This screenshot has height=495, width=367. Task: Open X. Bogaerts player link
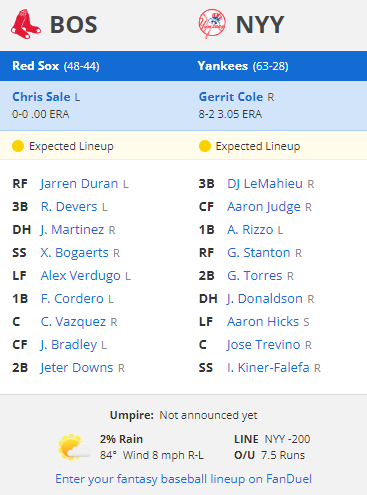(74, 253)
